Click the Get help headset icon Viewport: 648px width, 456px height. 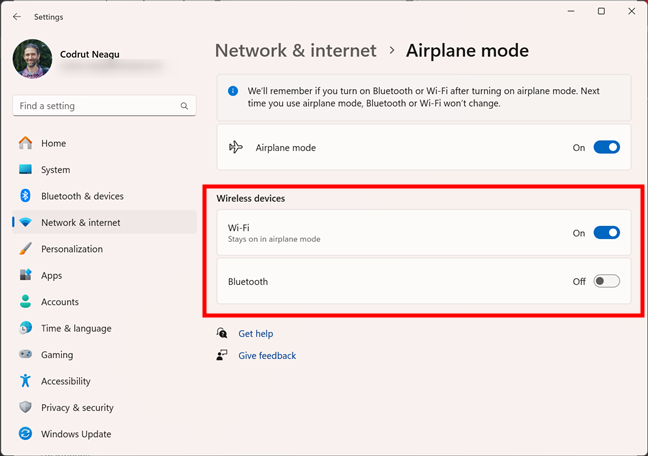[x=222, y=333]
